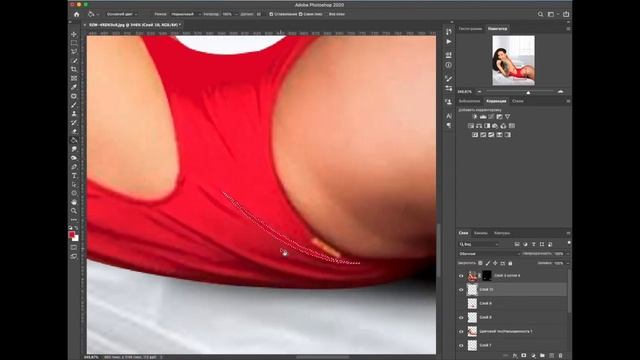Screen dimensions: 640x360
Task: Switch to the Гистограмма tab
Action: point(470,29)
